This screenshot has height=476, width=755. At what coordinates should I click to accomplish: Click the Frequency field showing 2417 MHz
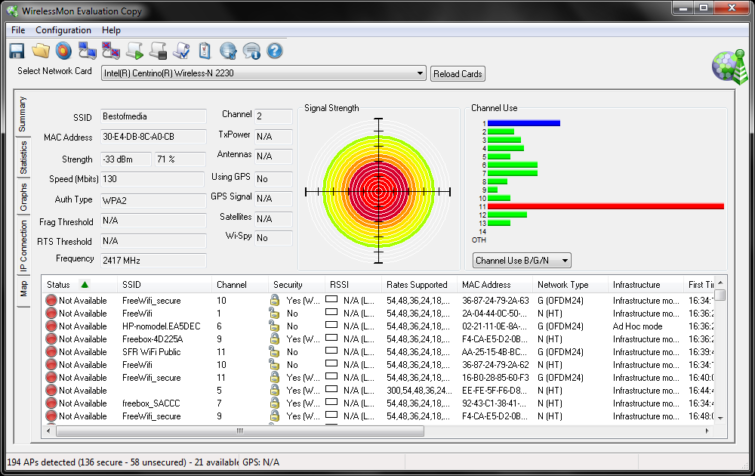coord(153,260)
